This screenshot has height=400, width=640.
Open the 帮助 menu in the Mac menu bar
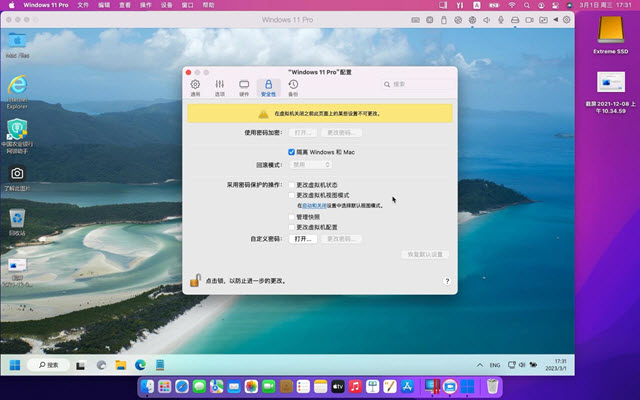tap(208, 5)
